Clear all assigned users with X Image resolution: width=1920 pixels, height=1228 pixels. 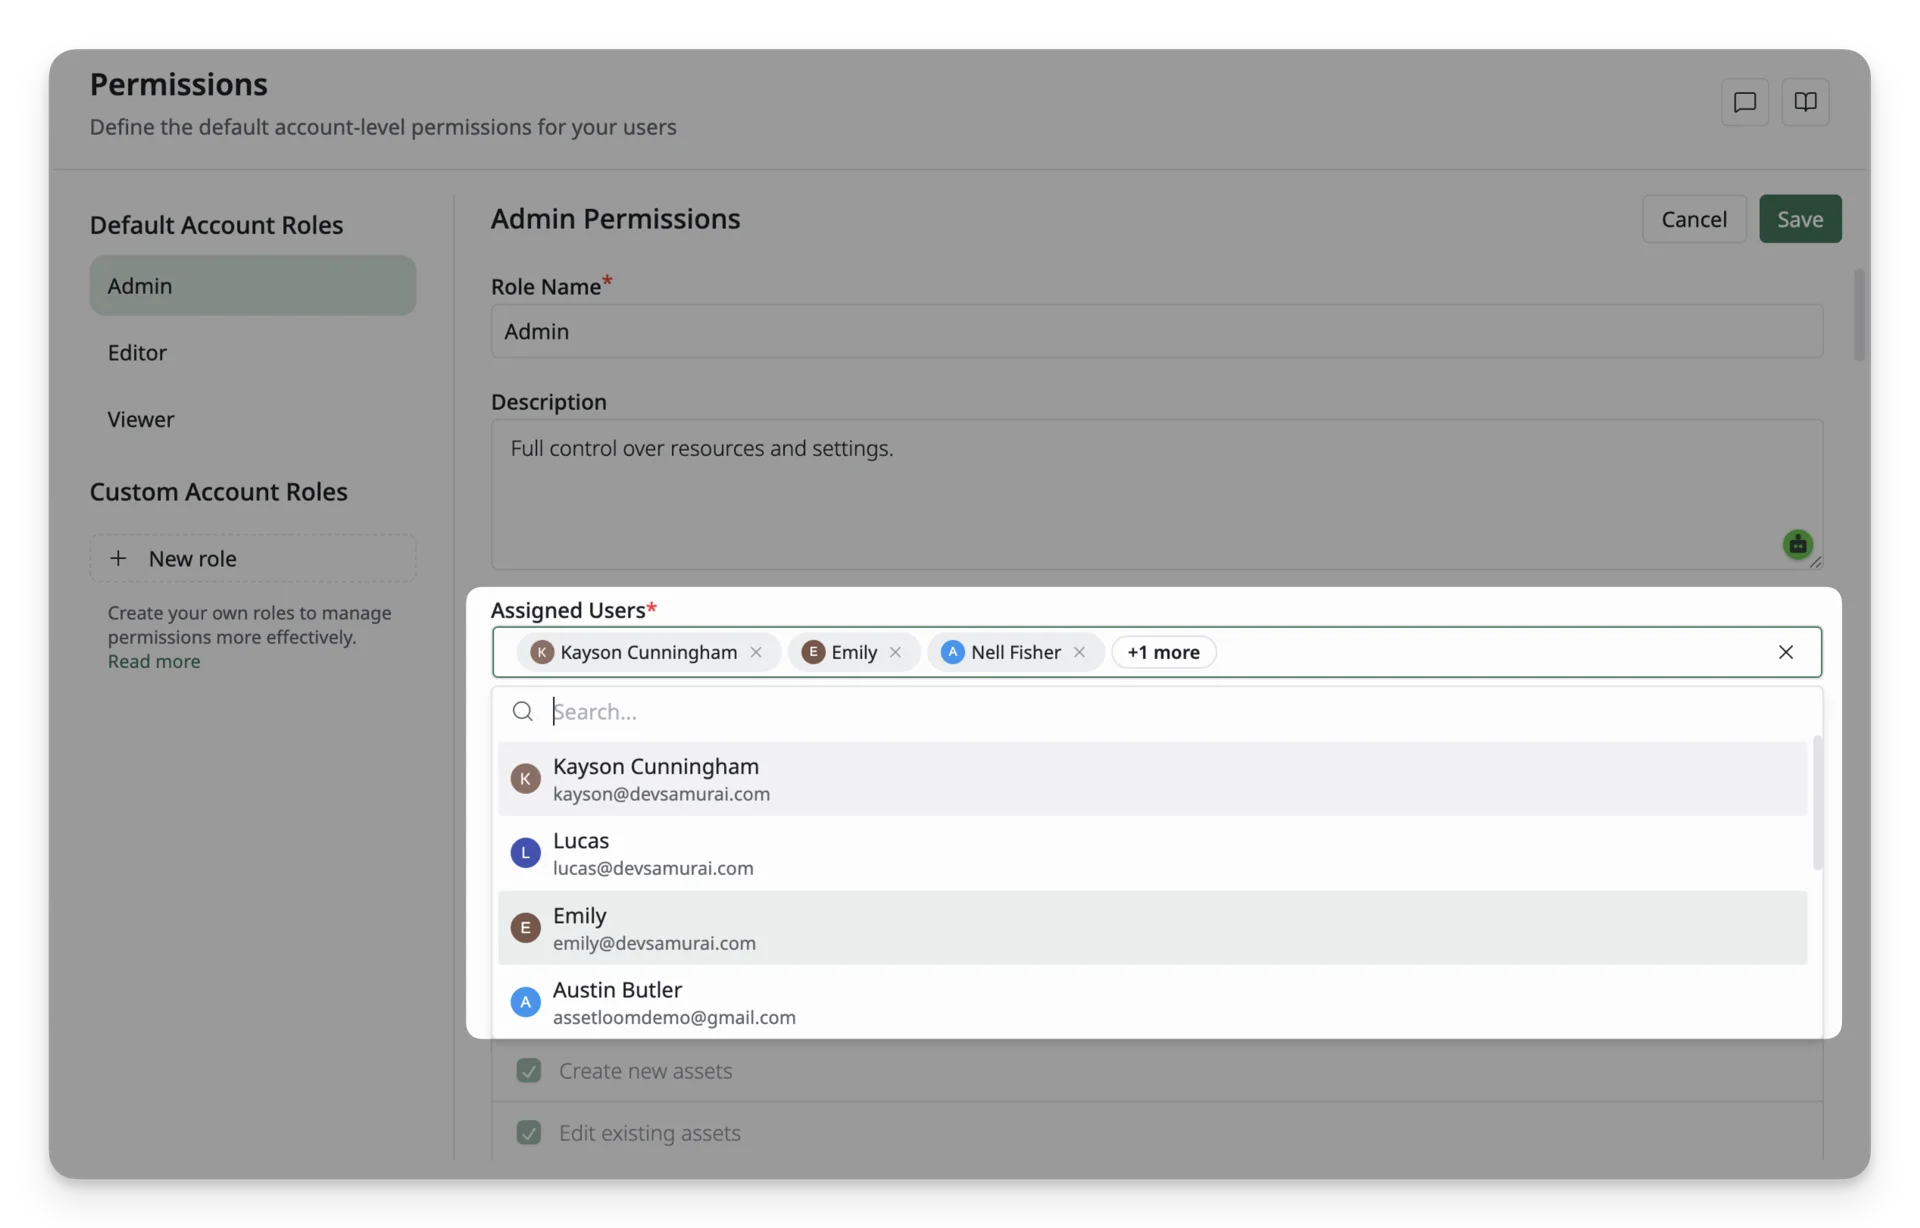(x=1786, y=652)
